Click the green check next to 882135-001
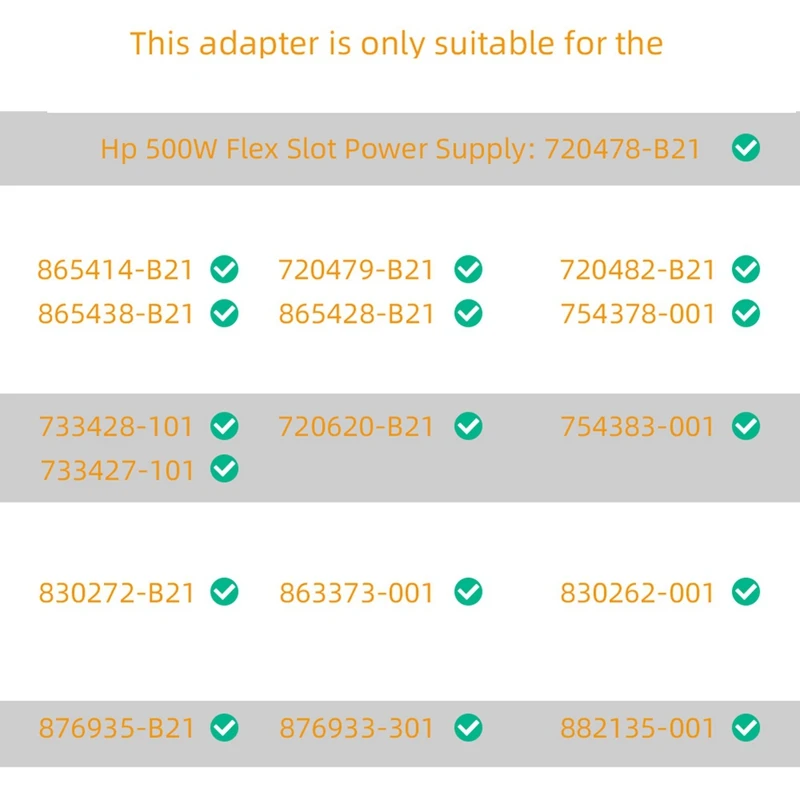 pos(746,728)
